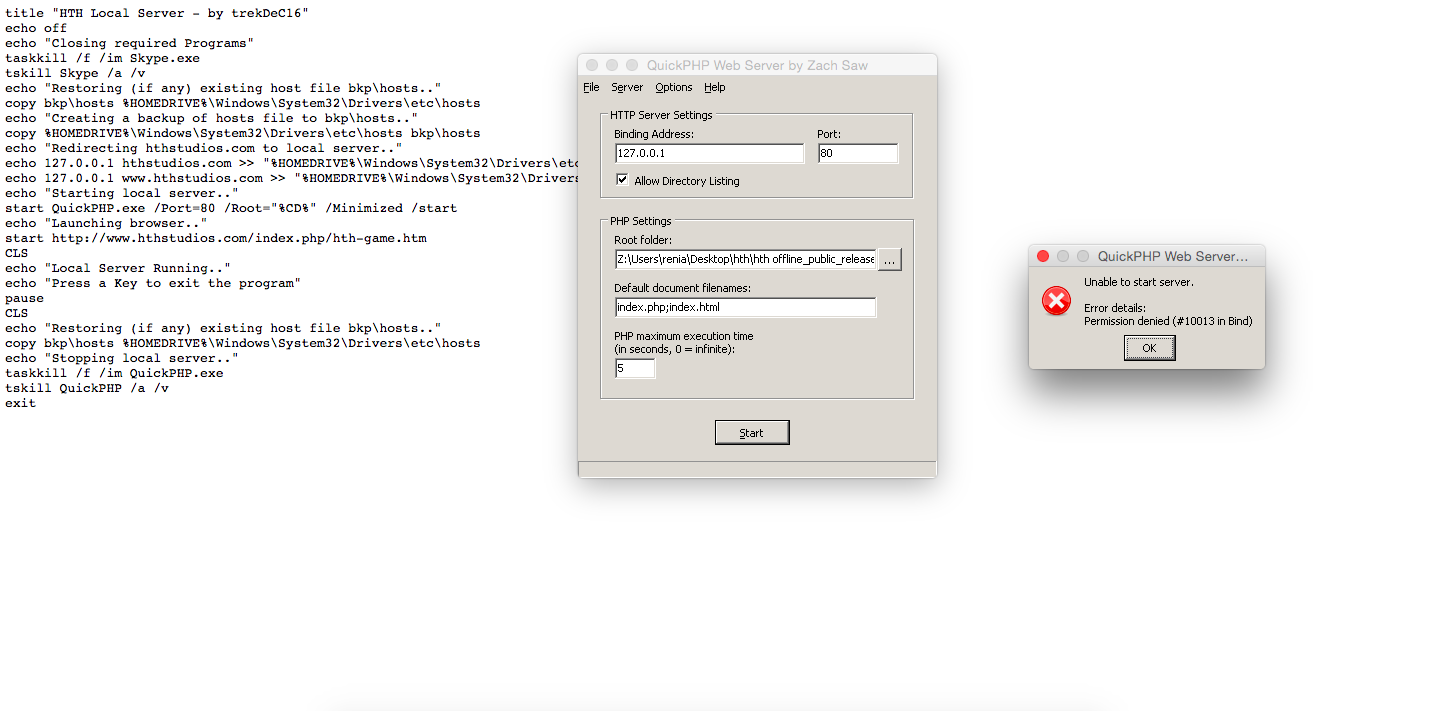Click the "Port:" label
Image resolution: width=1437 pixels, height=711 pixels.
point(830,134)
